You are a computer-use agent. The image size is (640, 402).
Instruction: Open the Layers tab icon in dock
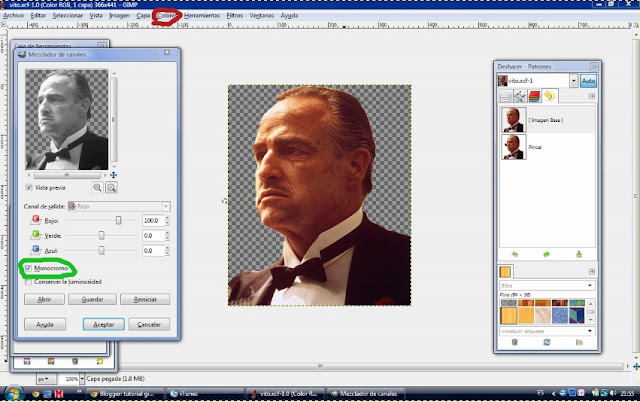pos(505,96)
